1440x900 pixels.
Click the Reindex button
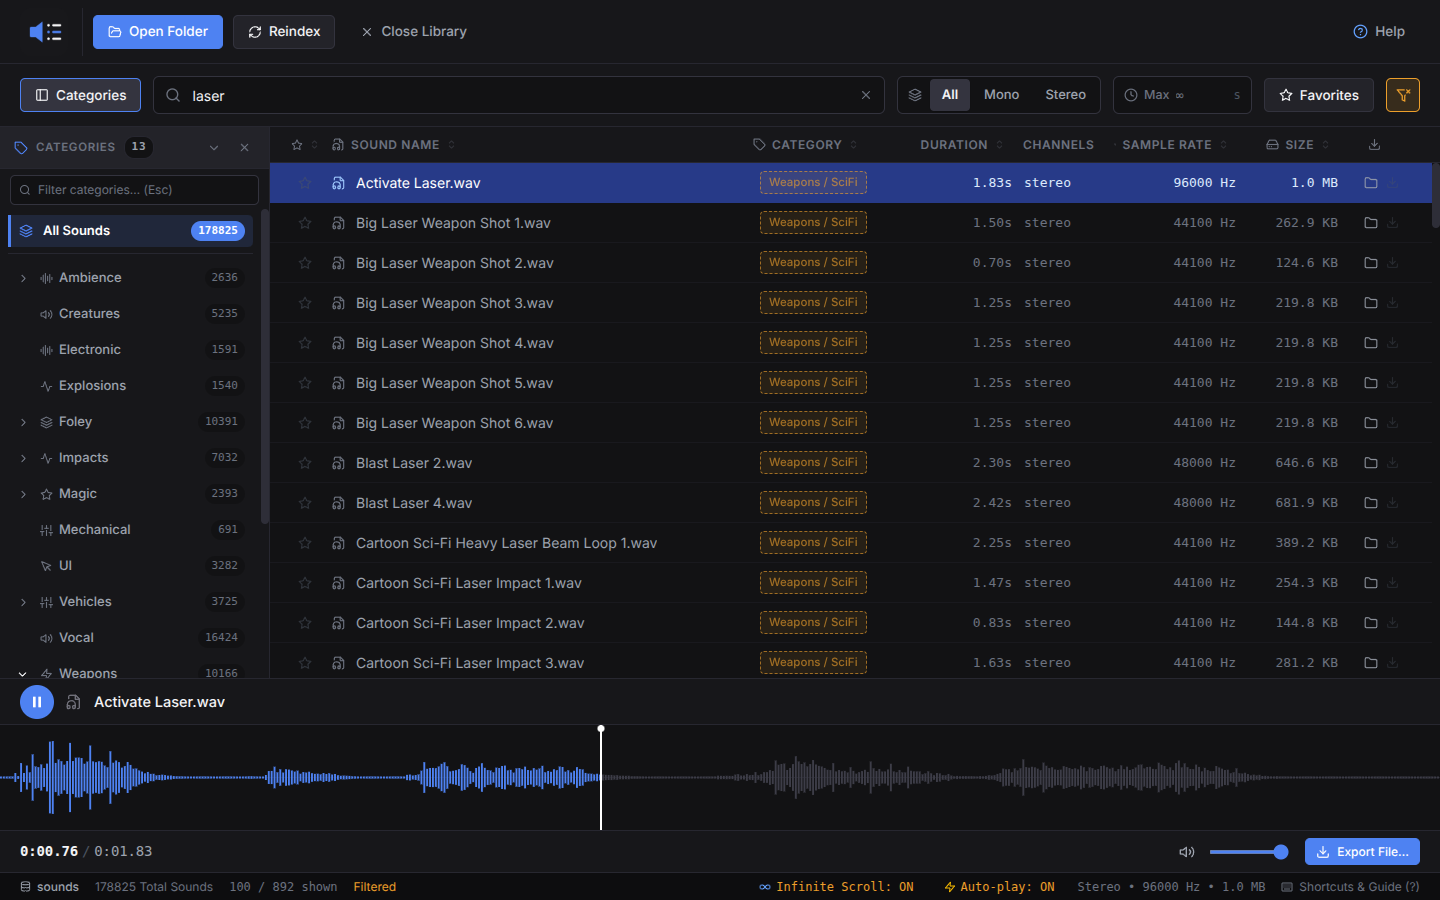coord(284,32)
